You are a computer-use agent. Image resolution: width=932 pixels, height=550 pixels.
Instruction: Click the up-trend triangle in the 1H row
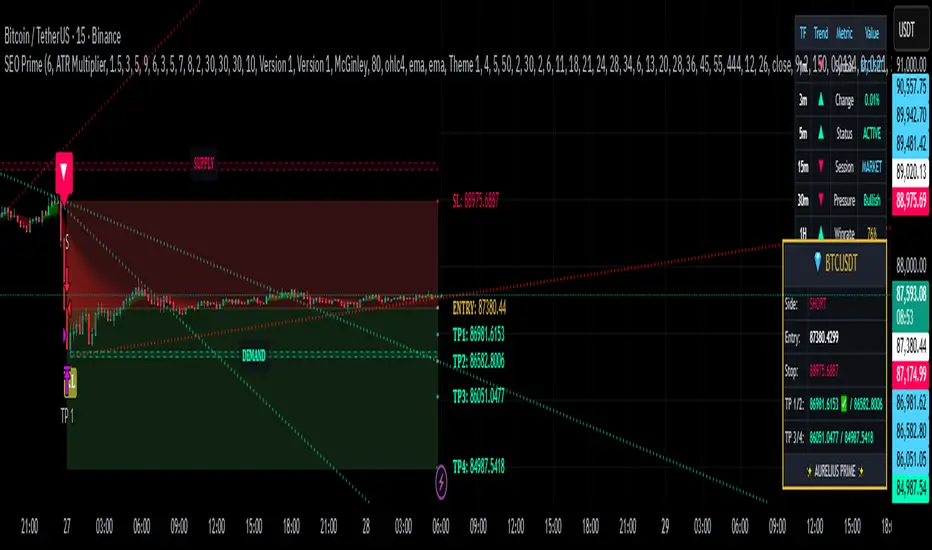(x=821, y=232)
